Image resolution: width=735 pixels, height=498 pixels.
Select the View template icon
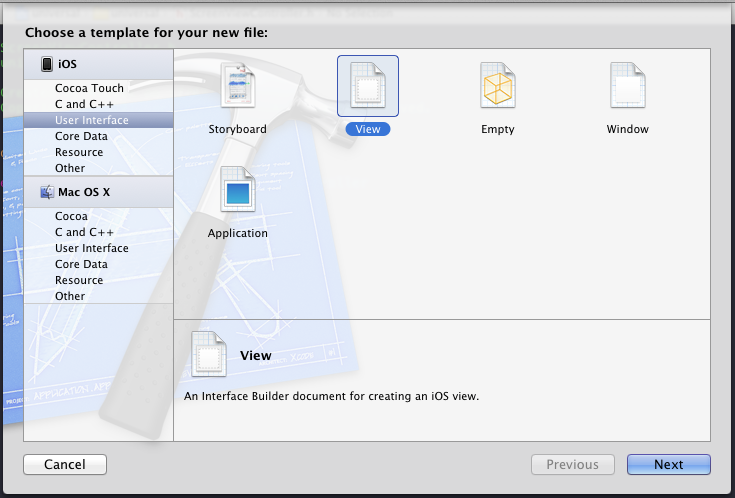pyautogui.click(x=368, y=86)
